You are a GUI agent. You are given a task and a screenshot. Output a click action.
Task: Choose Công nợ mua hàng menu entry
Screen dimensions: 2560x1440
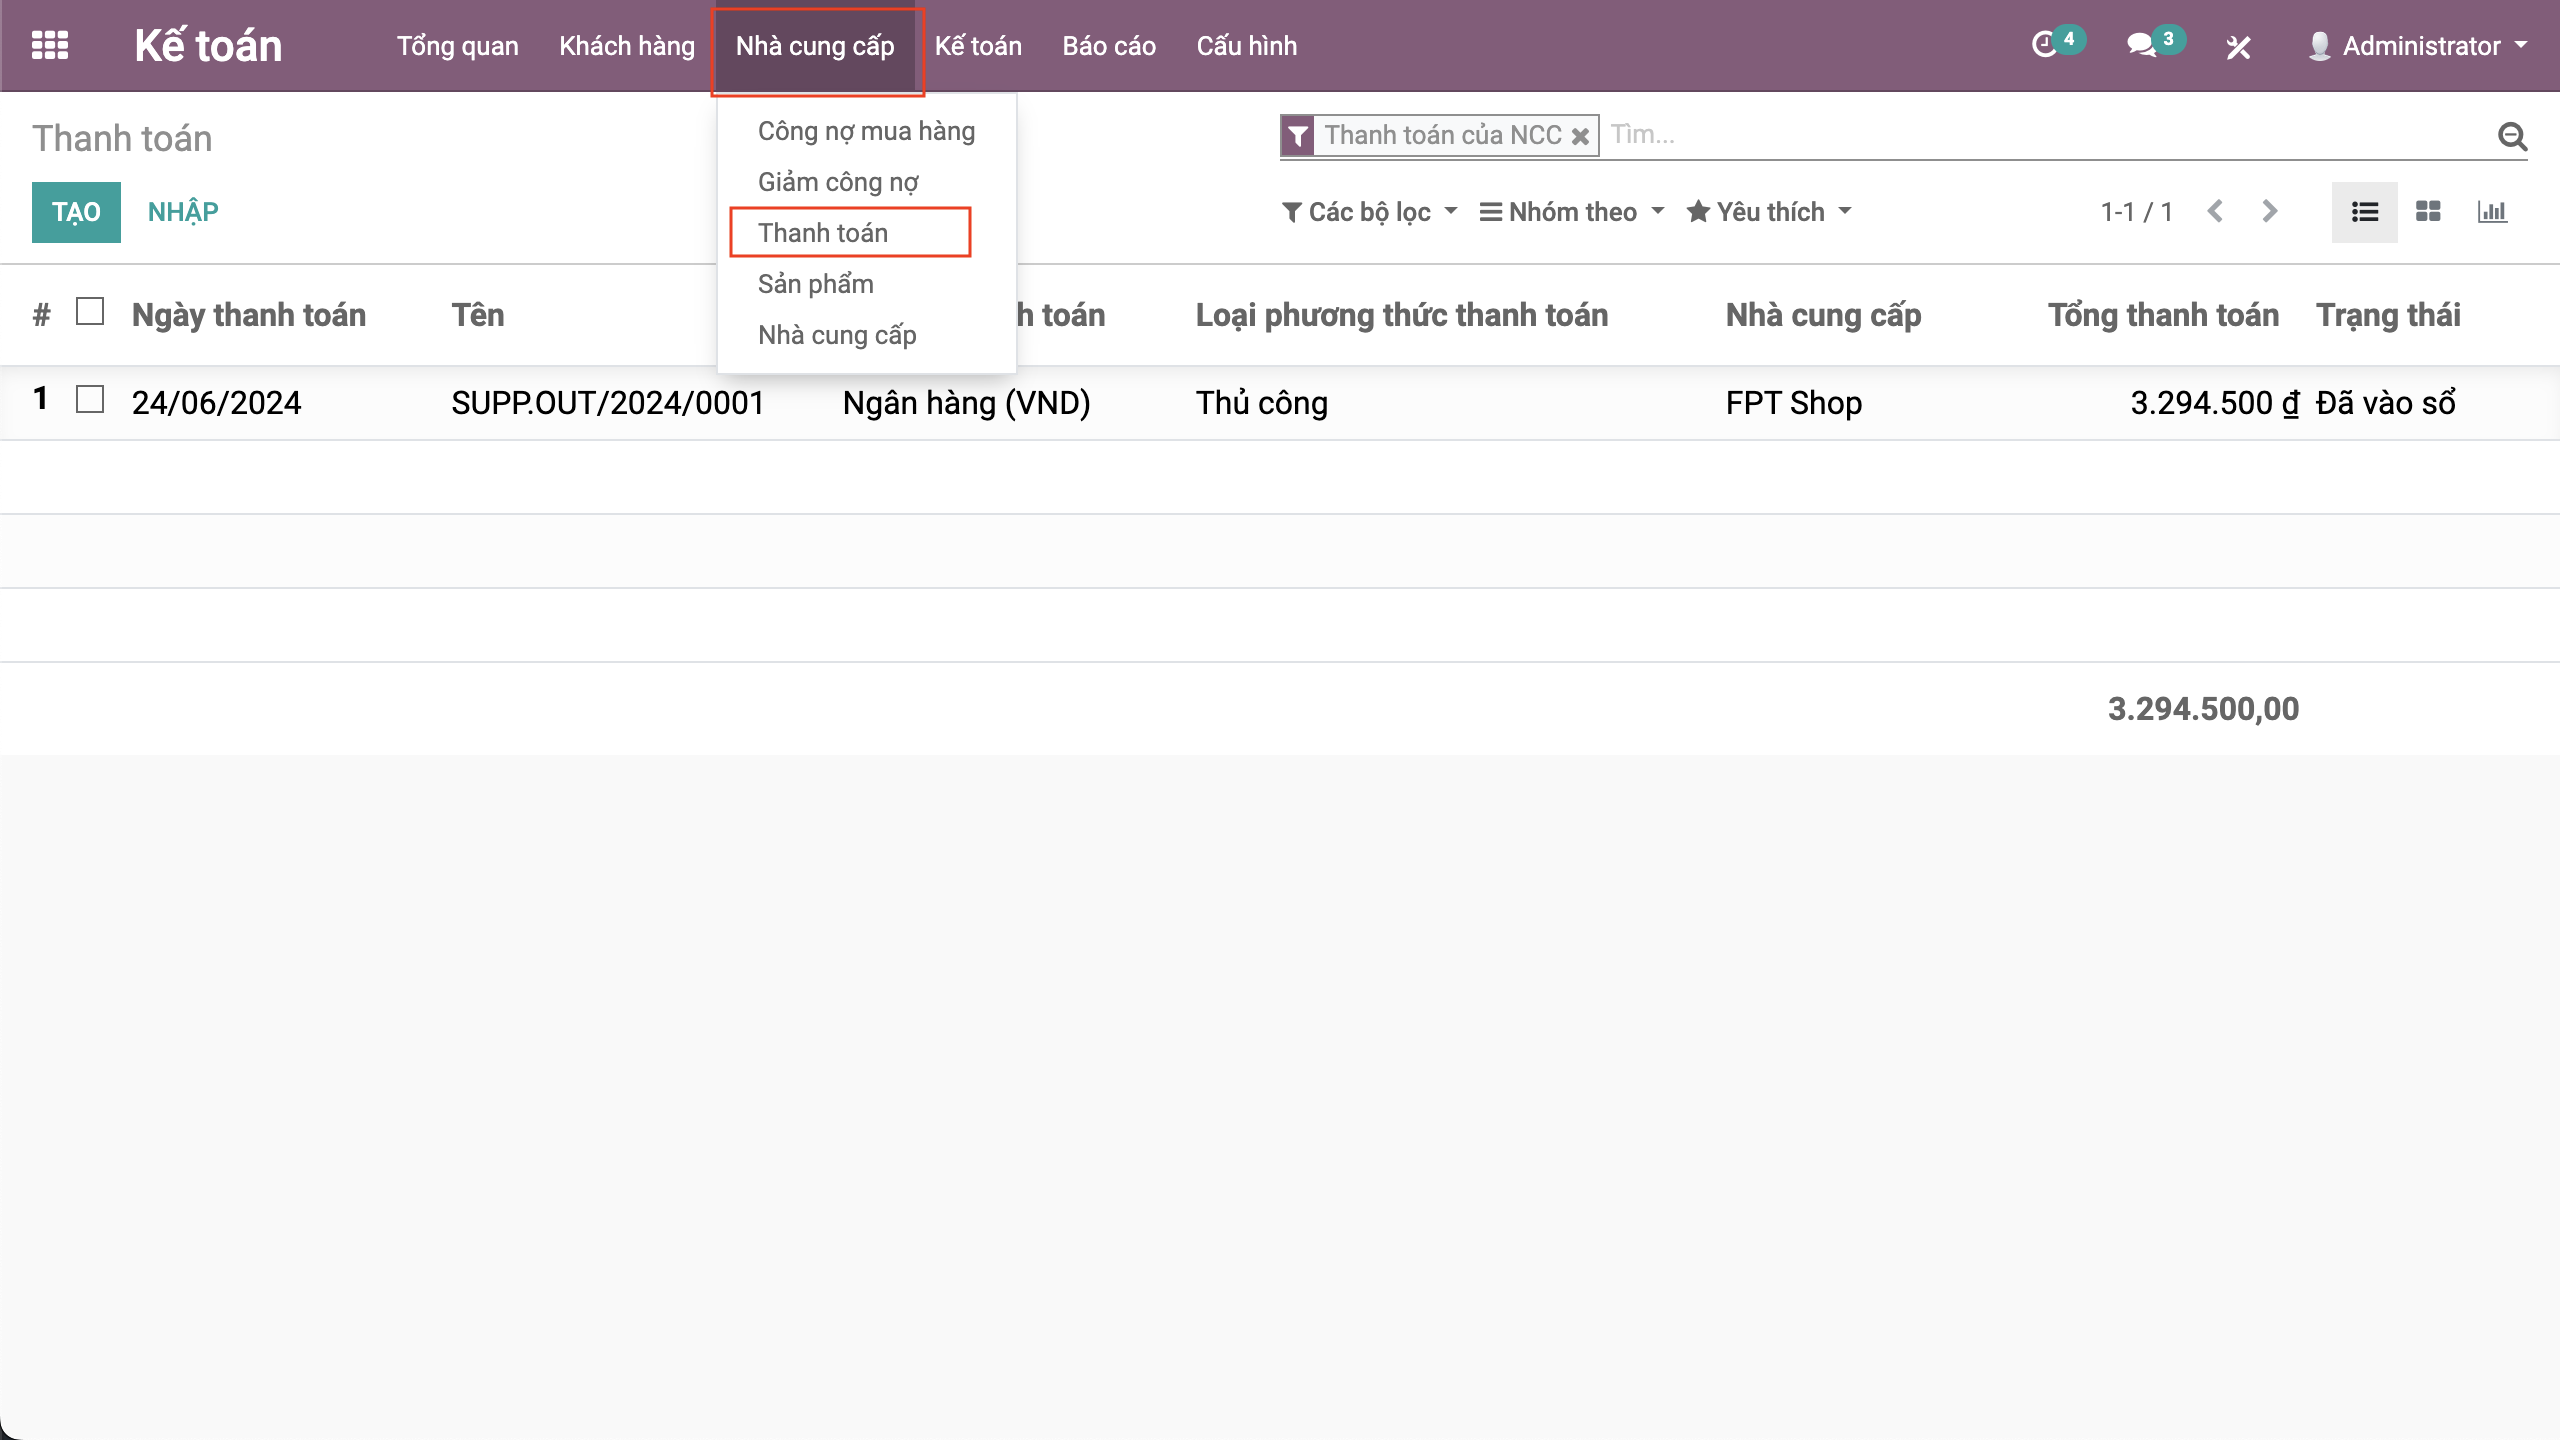[866, 131]
